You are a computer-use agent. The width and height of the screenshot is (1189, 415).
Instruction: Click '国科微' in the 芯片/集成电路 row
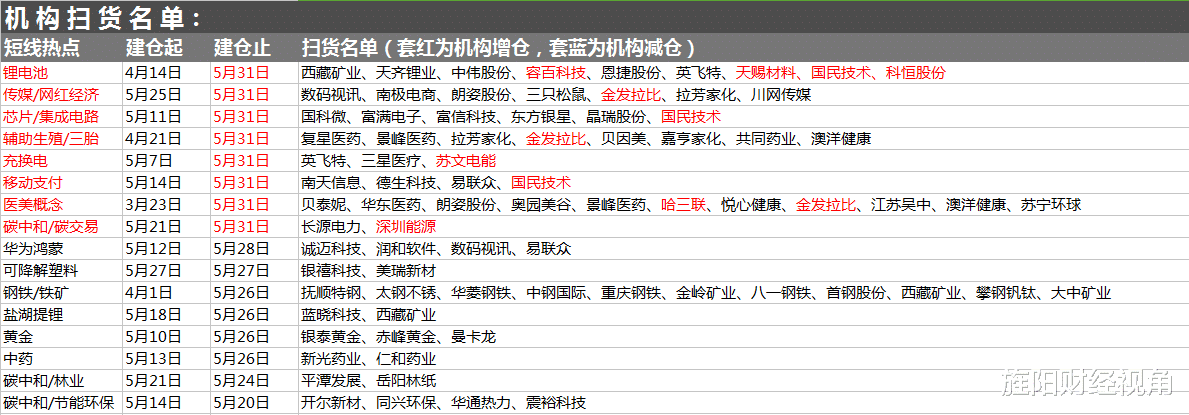(324, 118)
